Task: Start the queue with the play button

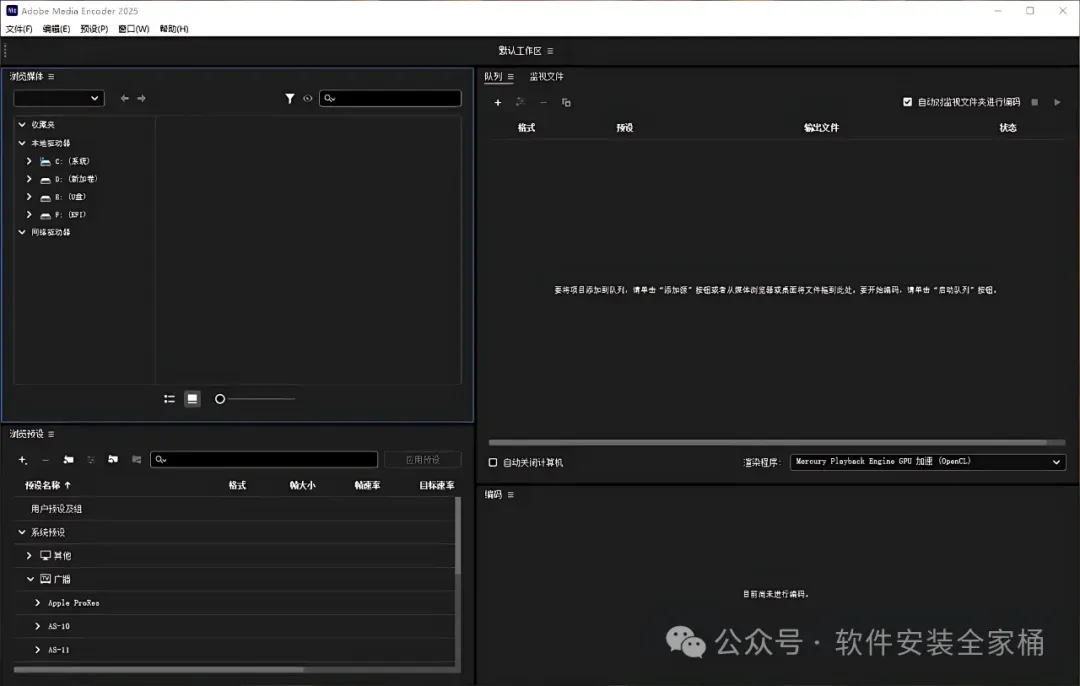Action: click(1057, 102)
